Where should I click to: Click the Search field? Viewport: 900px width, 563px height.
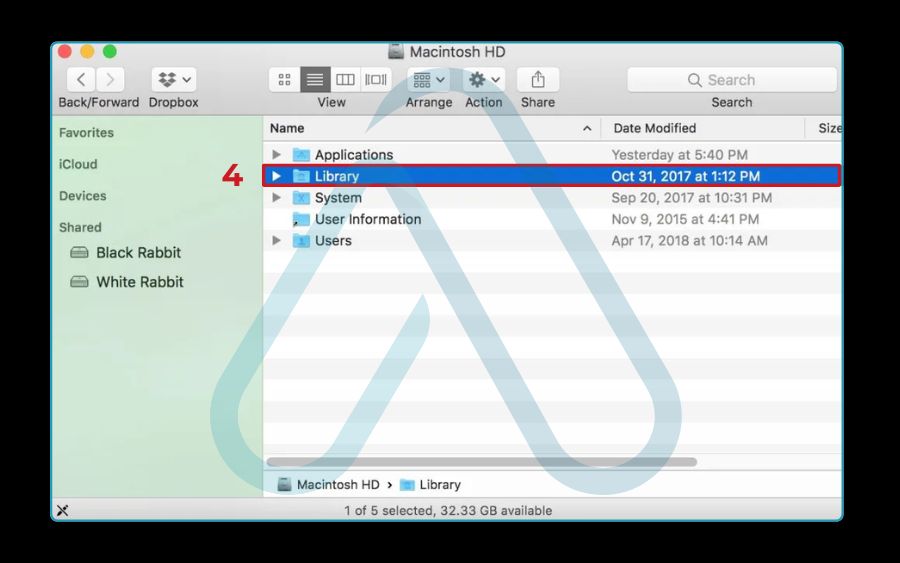point(731,80)
